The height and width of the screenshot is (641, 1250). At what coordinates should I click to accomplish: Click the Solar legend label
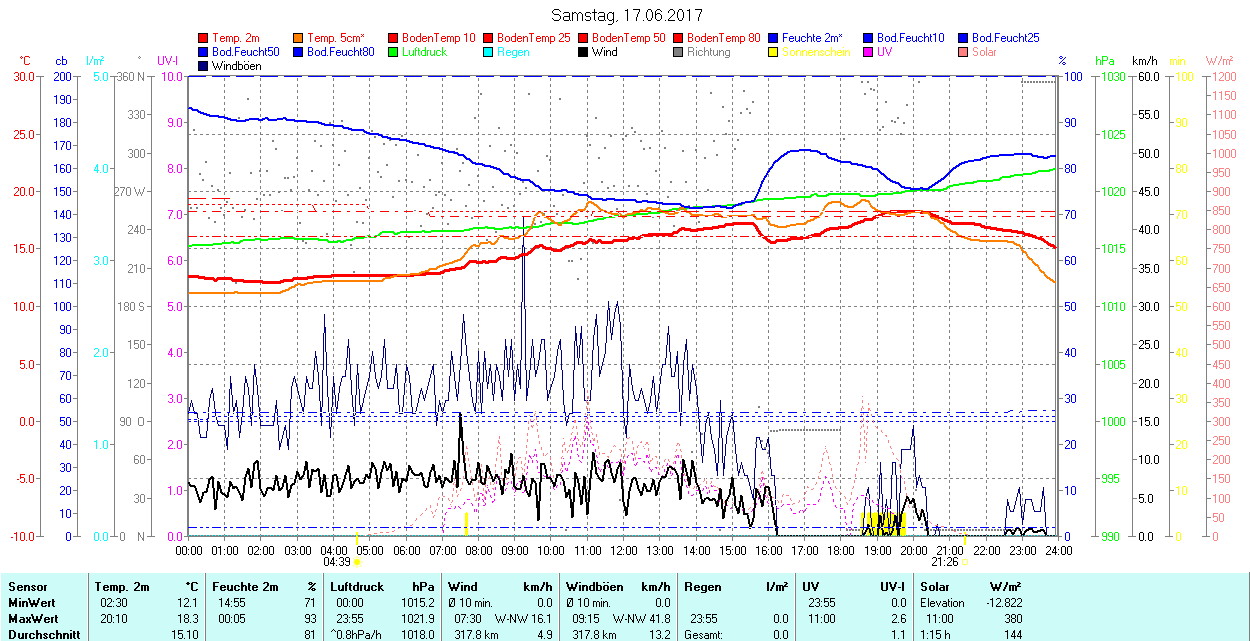pyautogui.click(x=983, y=52)
